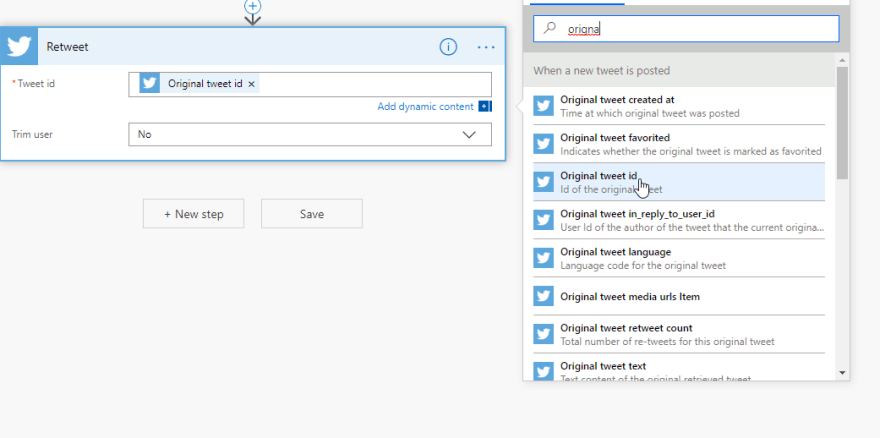Click the Add dynamic content link
880x438 pixels.
point(425,107)
